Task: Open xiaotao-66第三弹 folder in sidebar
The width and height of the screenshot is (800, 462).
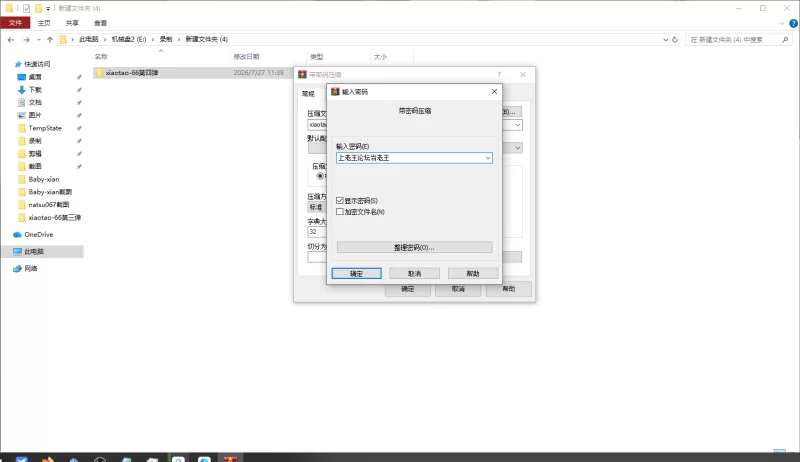Action: click(x=54, y=217)
